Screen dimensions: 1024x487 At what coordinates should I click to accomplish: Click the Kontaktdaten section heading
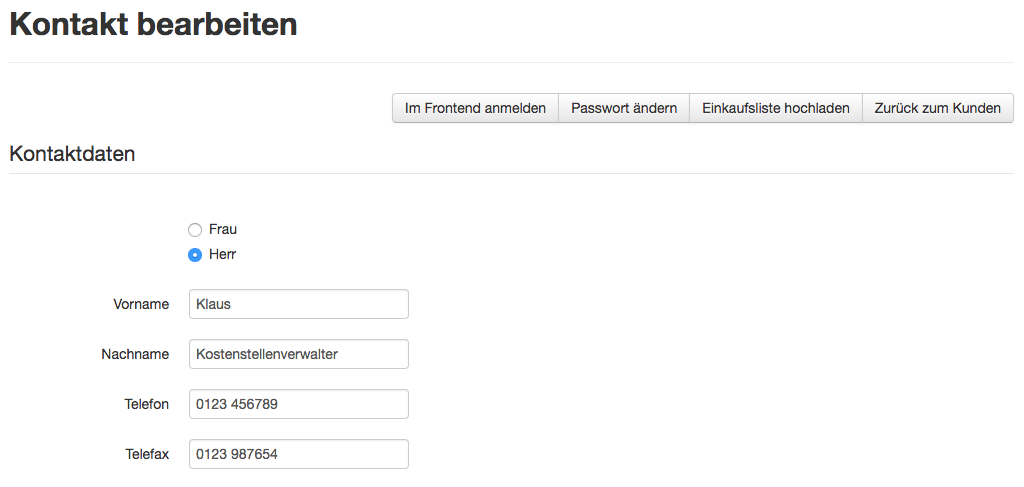[72, 154]
